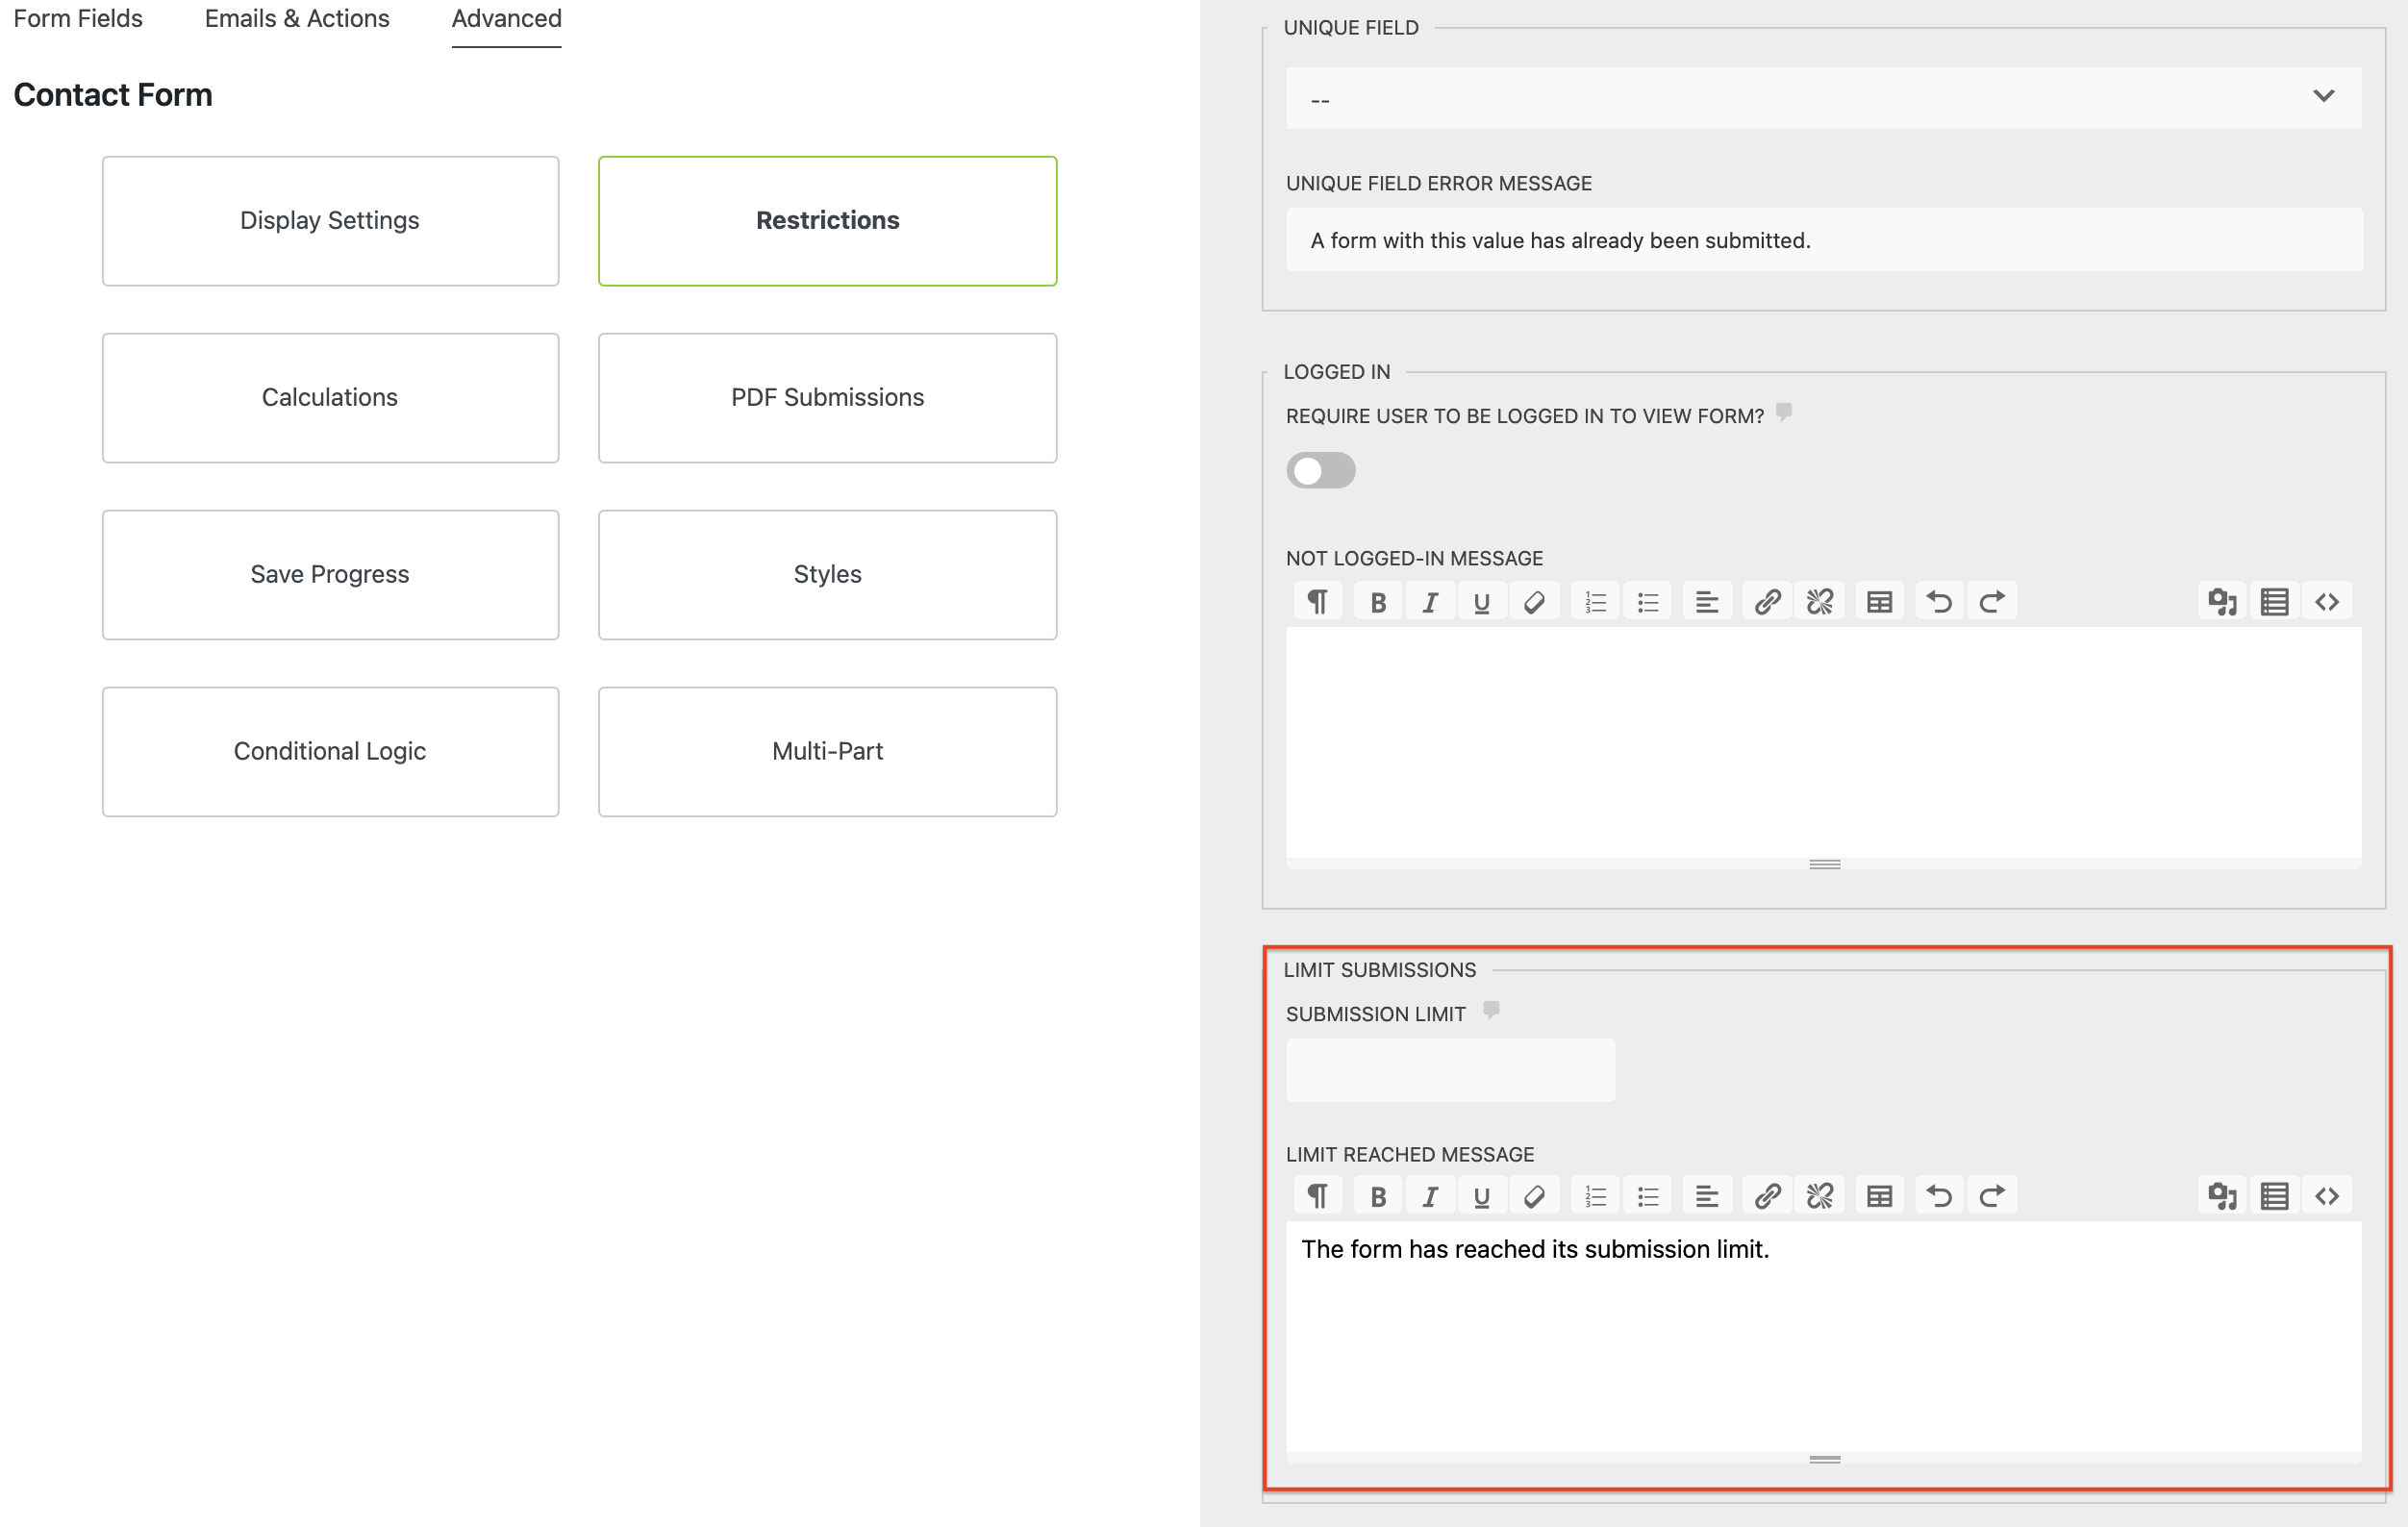This screenshot has width=2408, height=1527.
Task: Open code view in Limit Reached Message editor
Action: pyautogui.click(x=2326, y=1196)
